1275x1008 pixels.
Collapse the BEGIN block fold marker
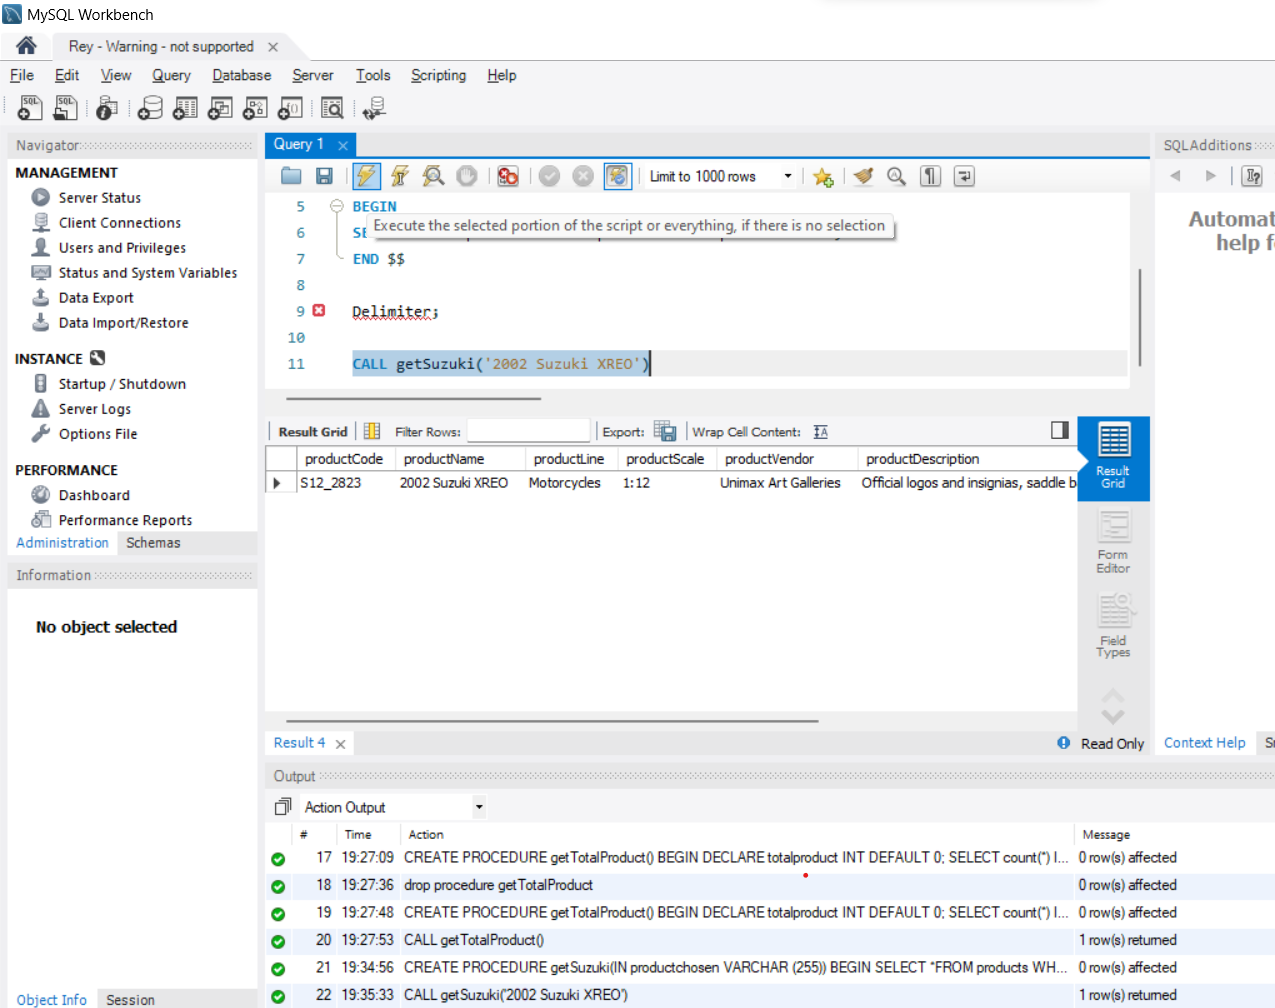[336, 206]
